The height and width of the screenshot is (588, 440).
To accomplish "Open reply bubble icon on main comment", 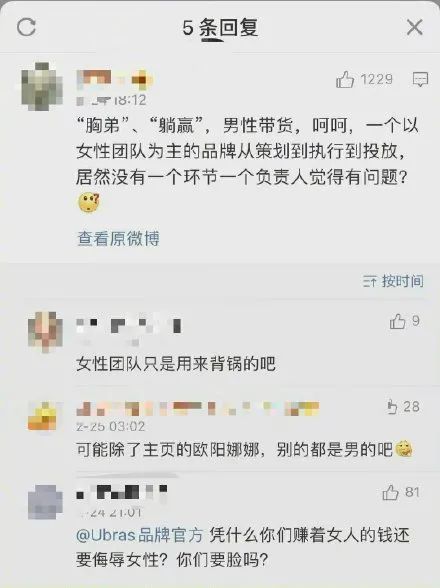I will coord(420,80).
